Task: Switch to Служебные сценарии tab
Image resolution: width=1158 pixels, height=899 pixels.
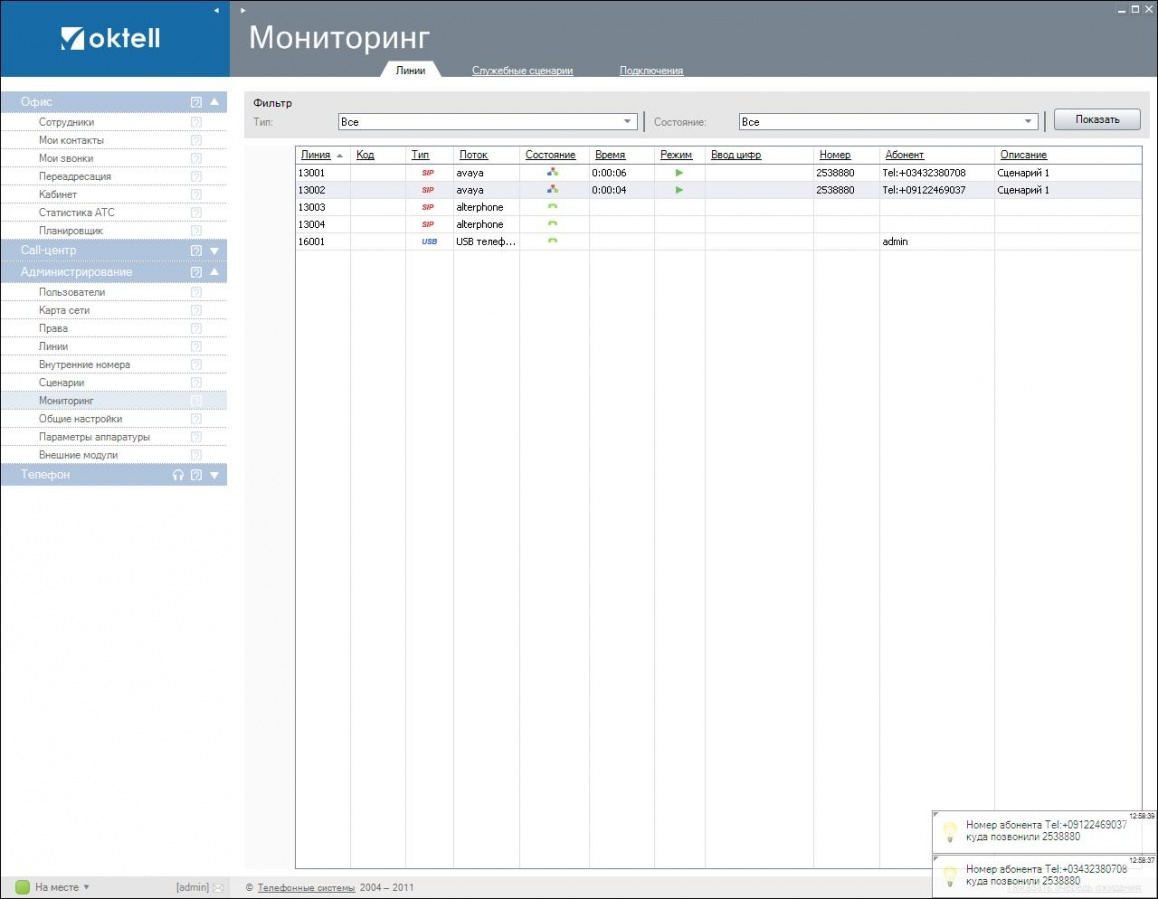Action: click(522, 71)
